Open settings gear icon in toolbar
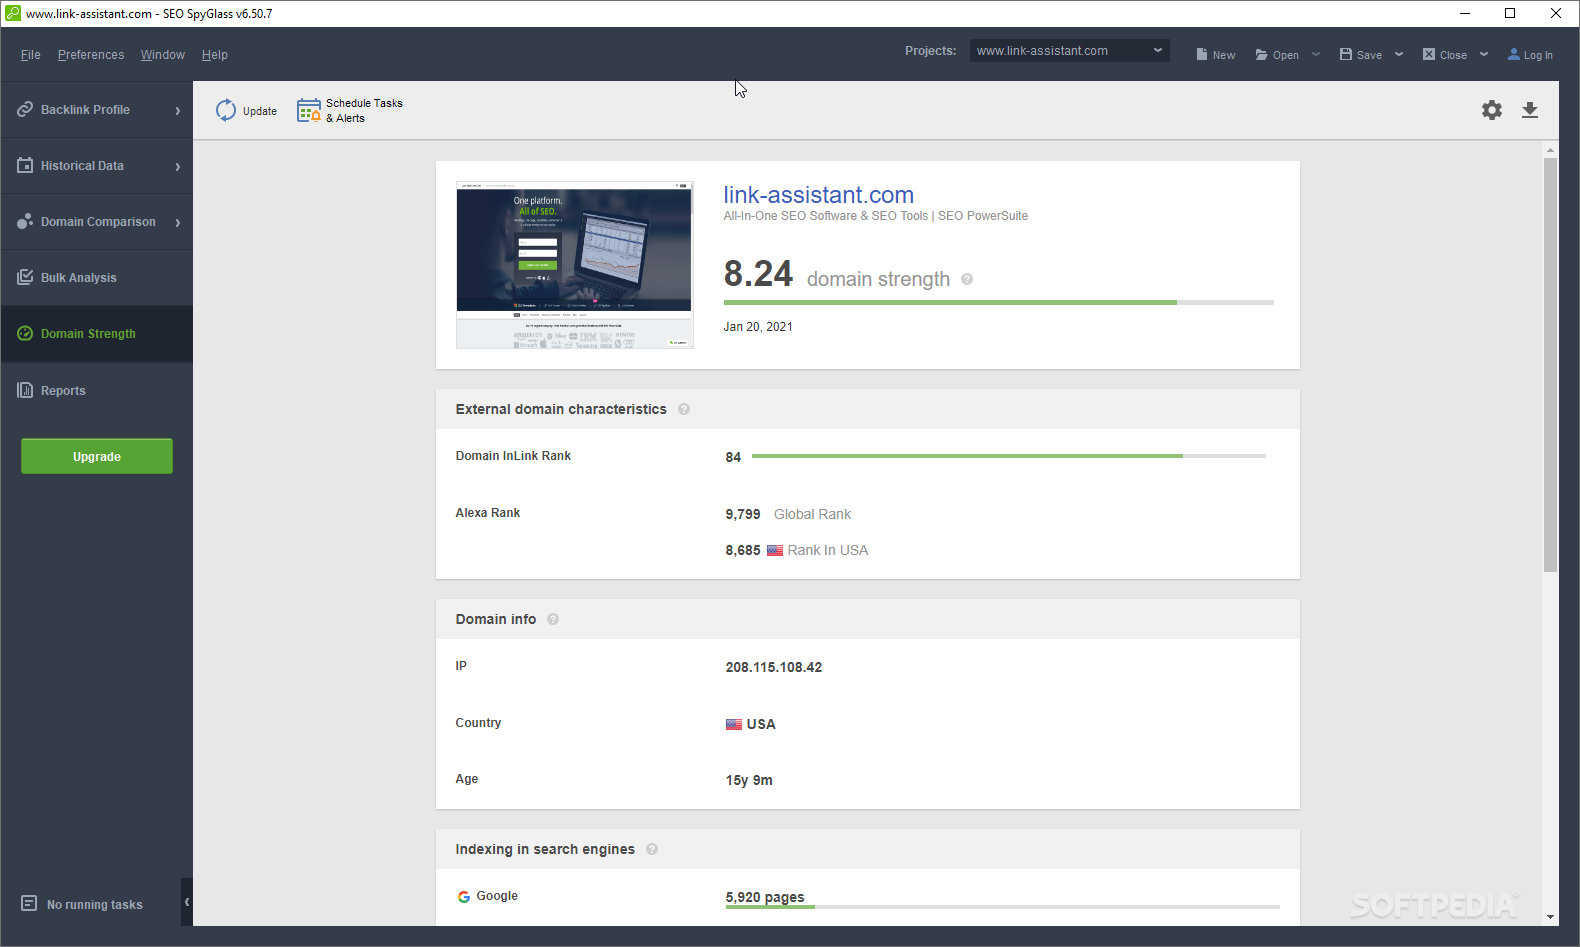The image size is (1580, 947). coord(1492,110)
